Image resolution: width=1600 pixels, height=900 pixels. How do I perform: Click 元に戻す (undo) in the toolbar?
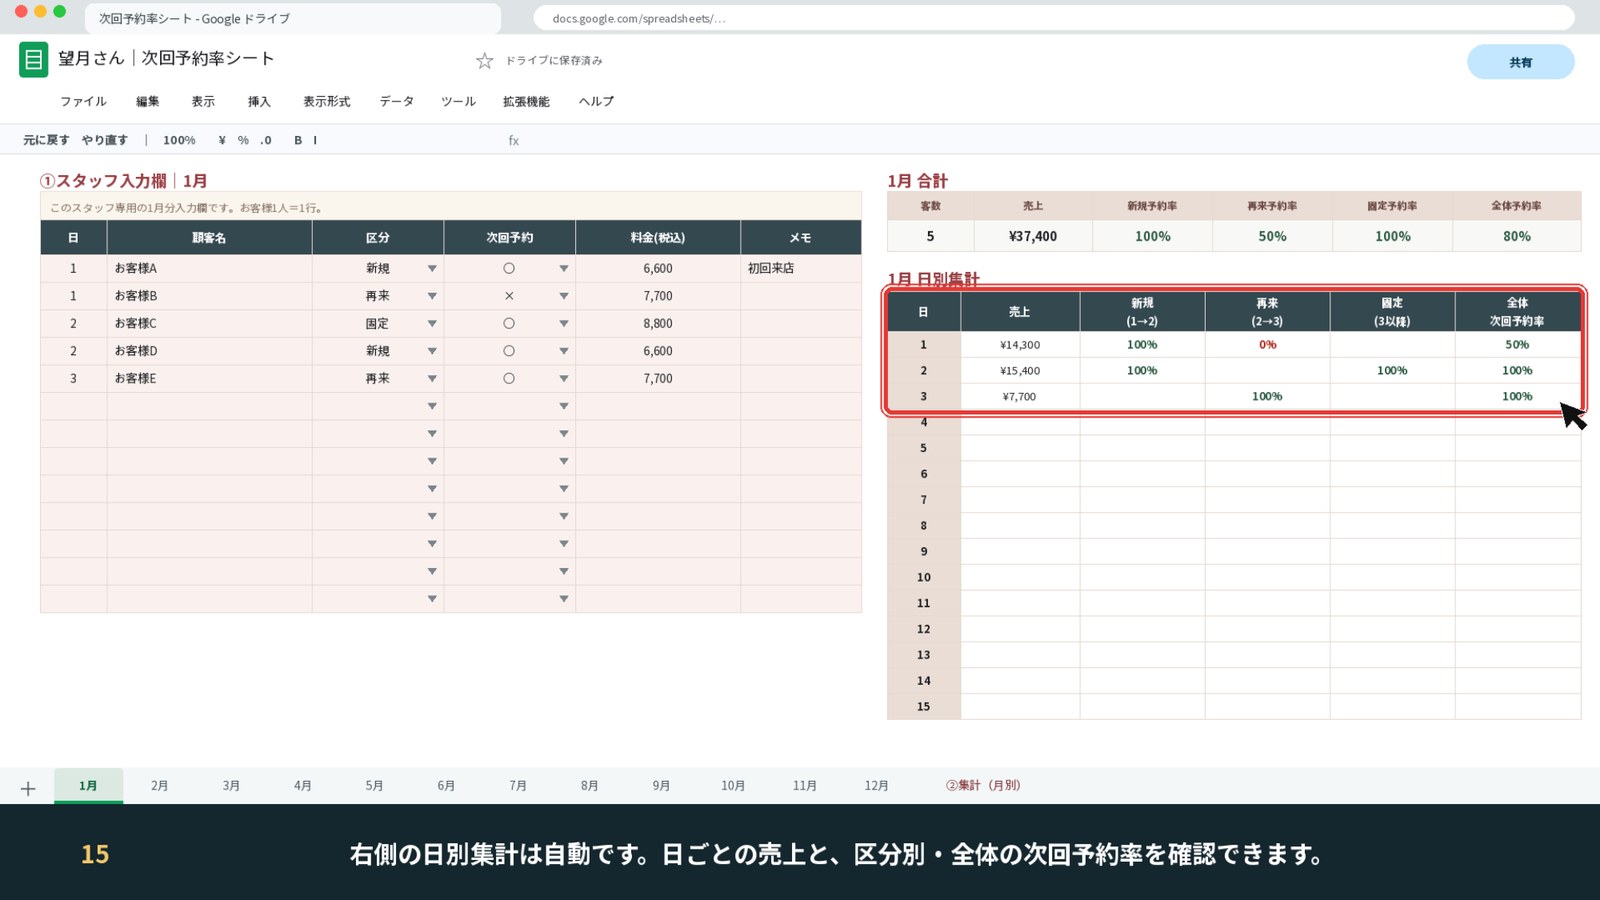click(46, 141)
